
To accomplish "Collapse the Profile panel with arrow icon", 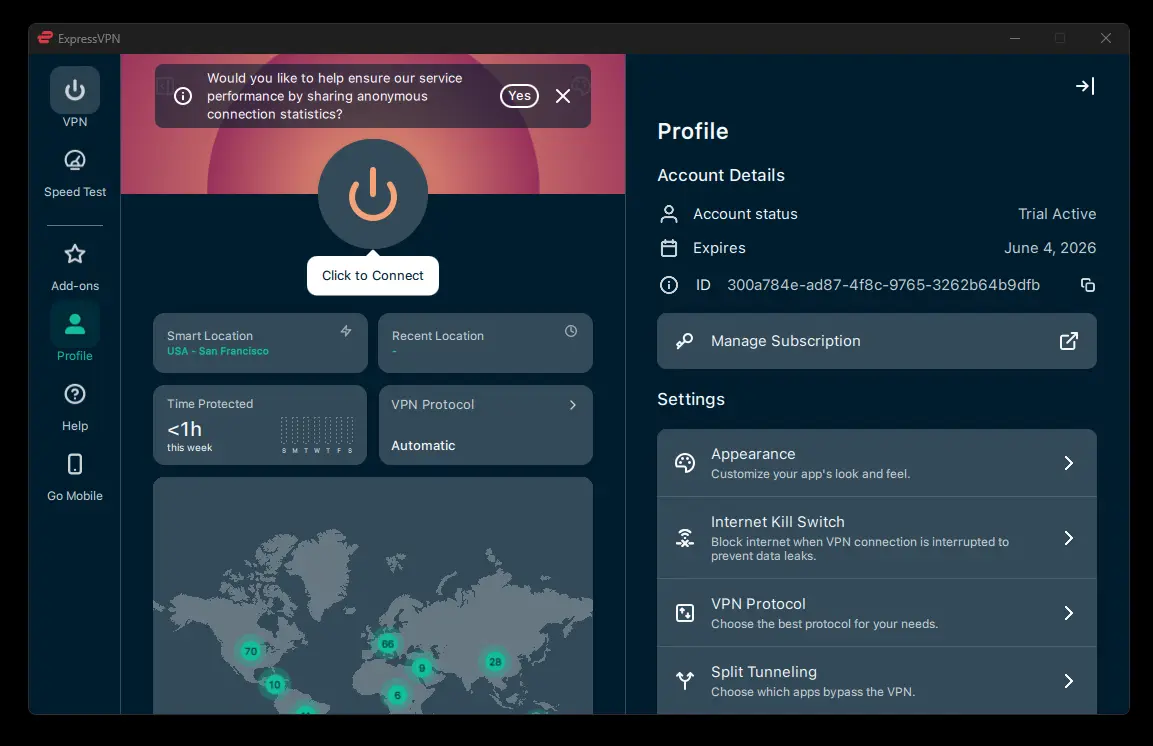I will coord(1085,86).
